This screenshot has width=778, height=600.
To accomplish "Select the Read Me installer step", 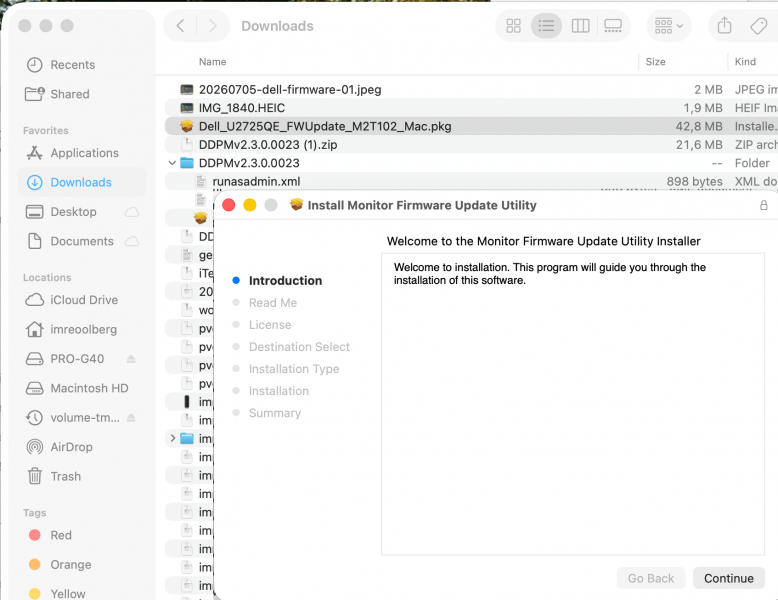I will click(273, 303).
